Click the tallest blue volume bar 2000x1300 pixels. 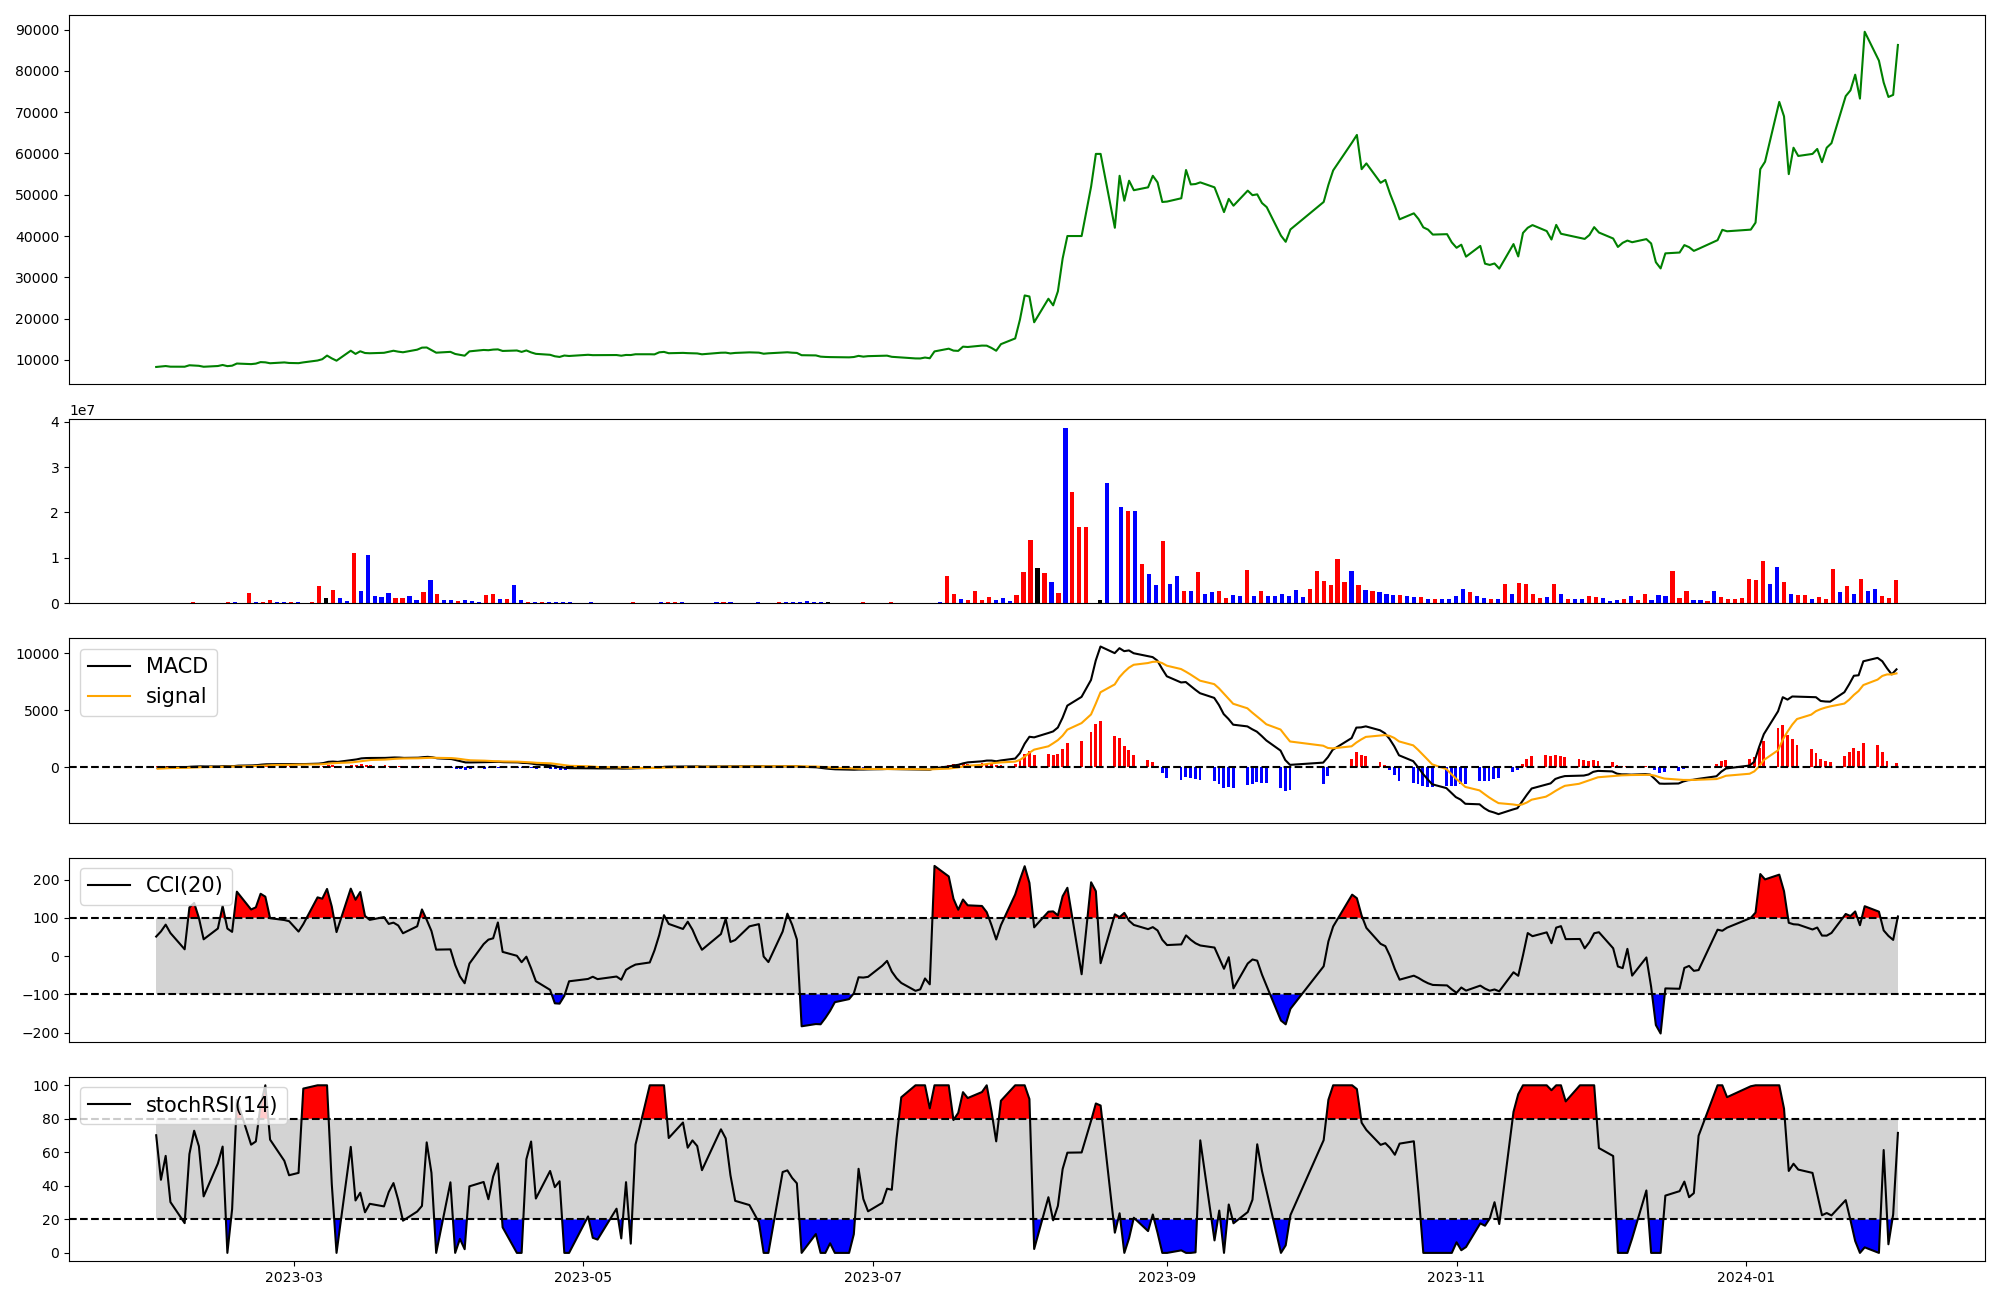tap(1065, 515)
